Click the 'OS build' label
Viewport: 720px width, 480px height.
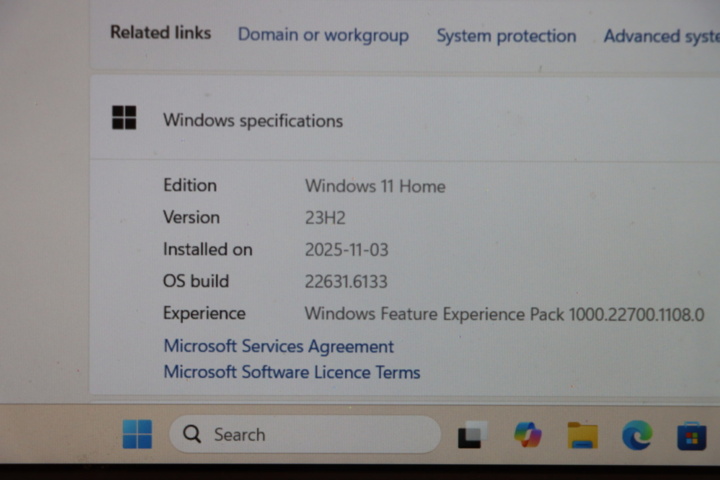point(196,281)
